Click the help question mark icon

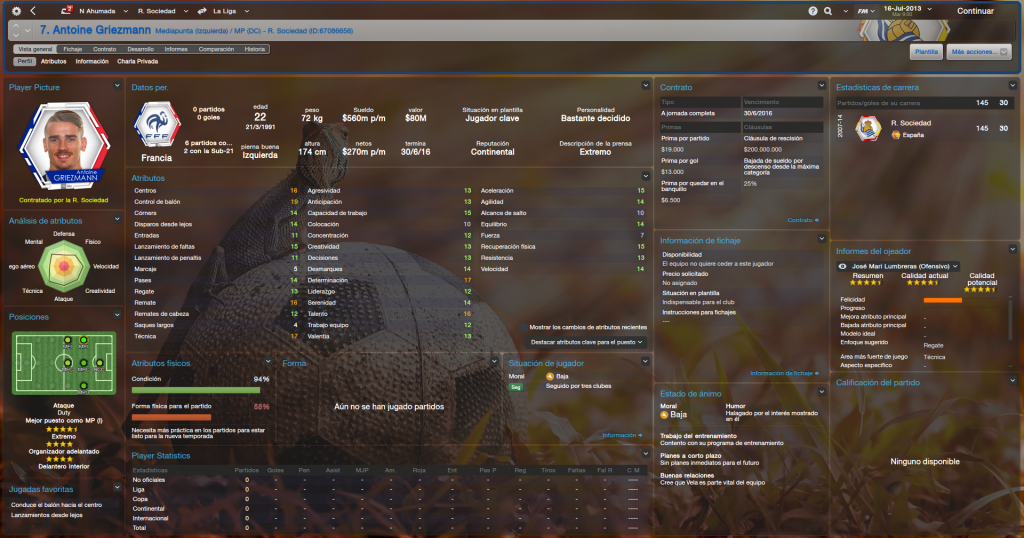[x=813, y=10]
